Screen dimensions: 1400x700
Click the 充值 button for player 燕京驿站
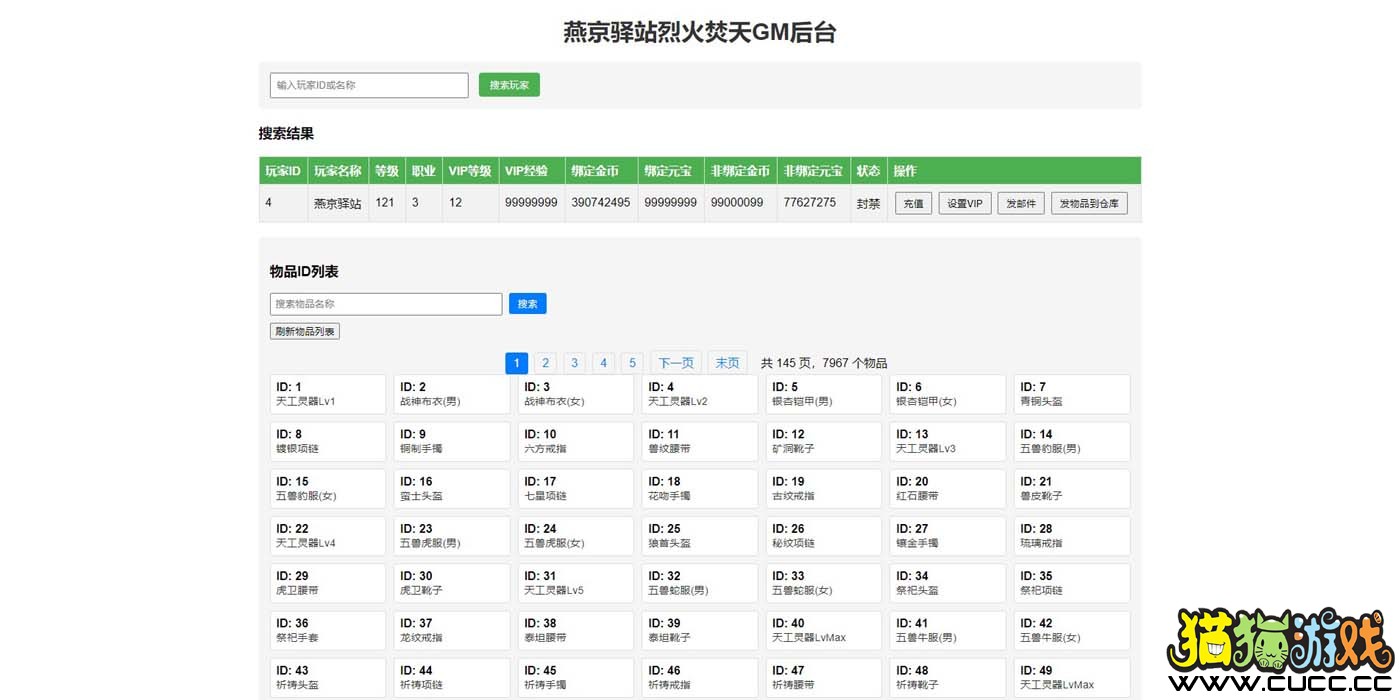point(913,203)
